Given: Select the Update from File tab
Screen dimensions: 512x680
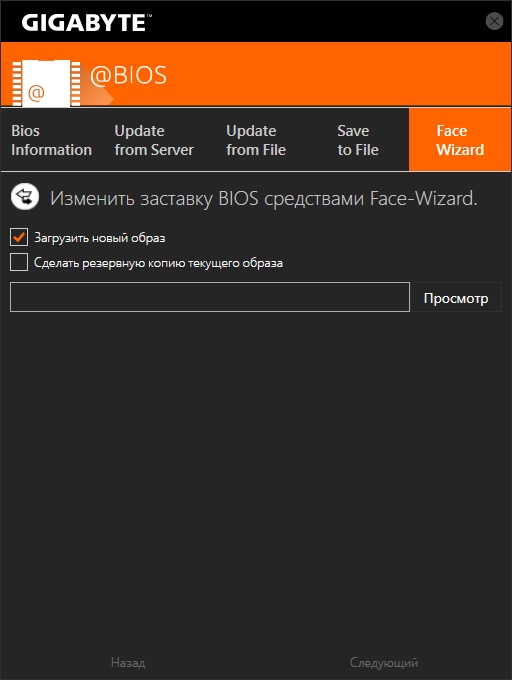Looking at the screenshot, I should click(x=256, y=140).
